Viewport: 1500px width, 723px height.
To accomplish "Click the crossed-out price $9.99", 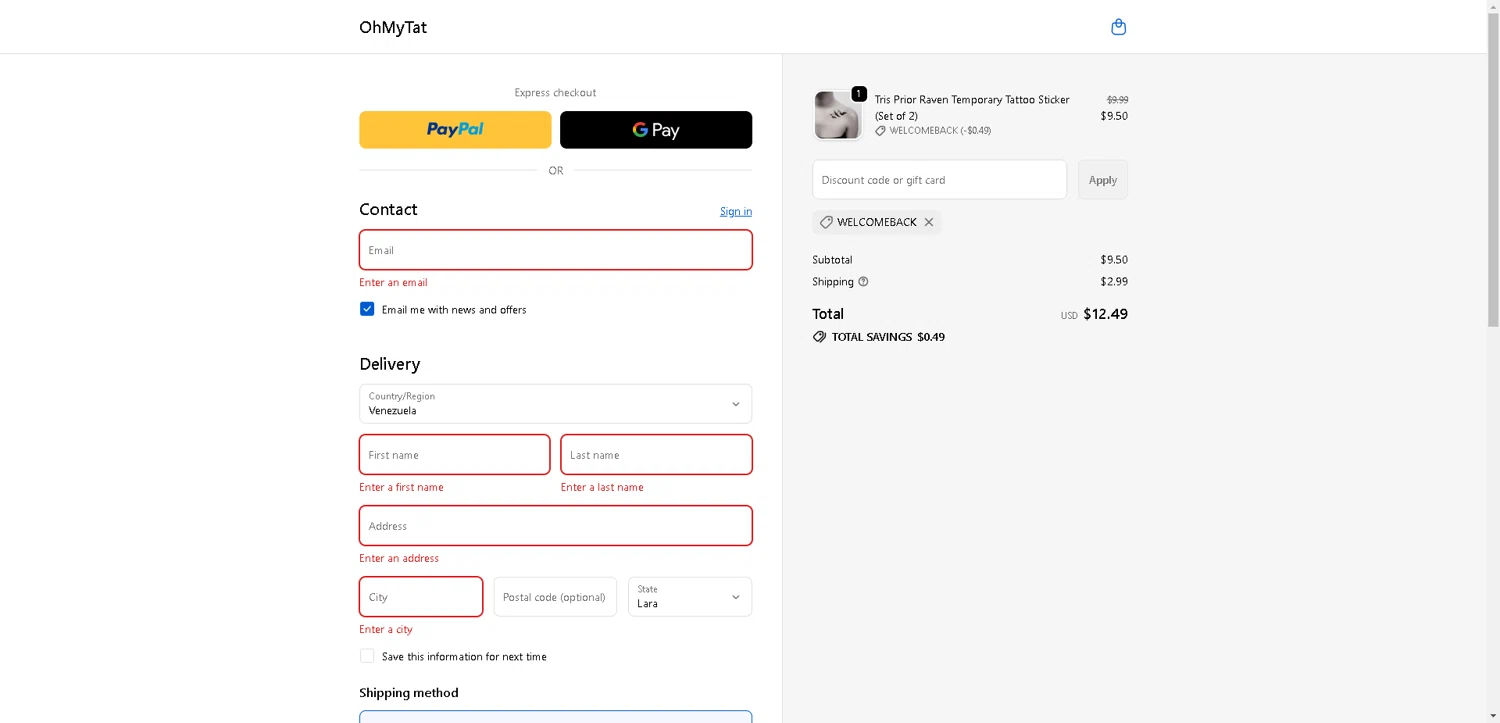I will pos(1117,100).
